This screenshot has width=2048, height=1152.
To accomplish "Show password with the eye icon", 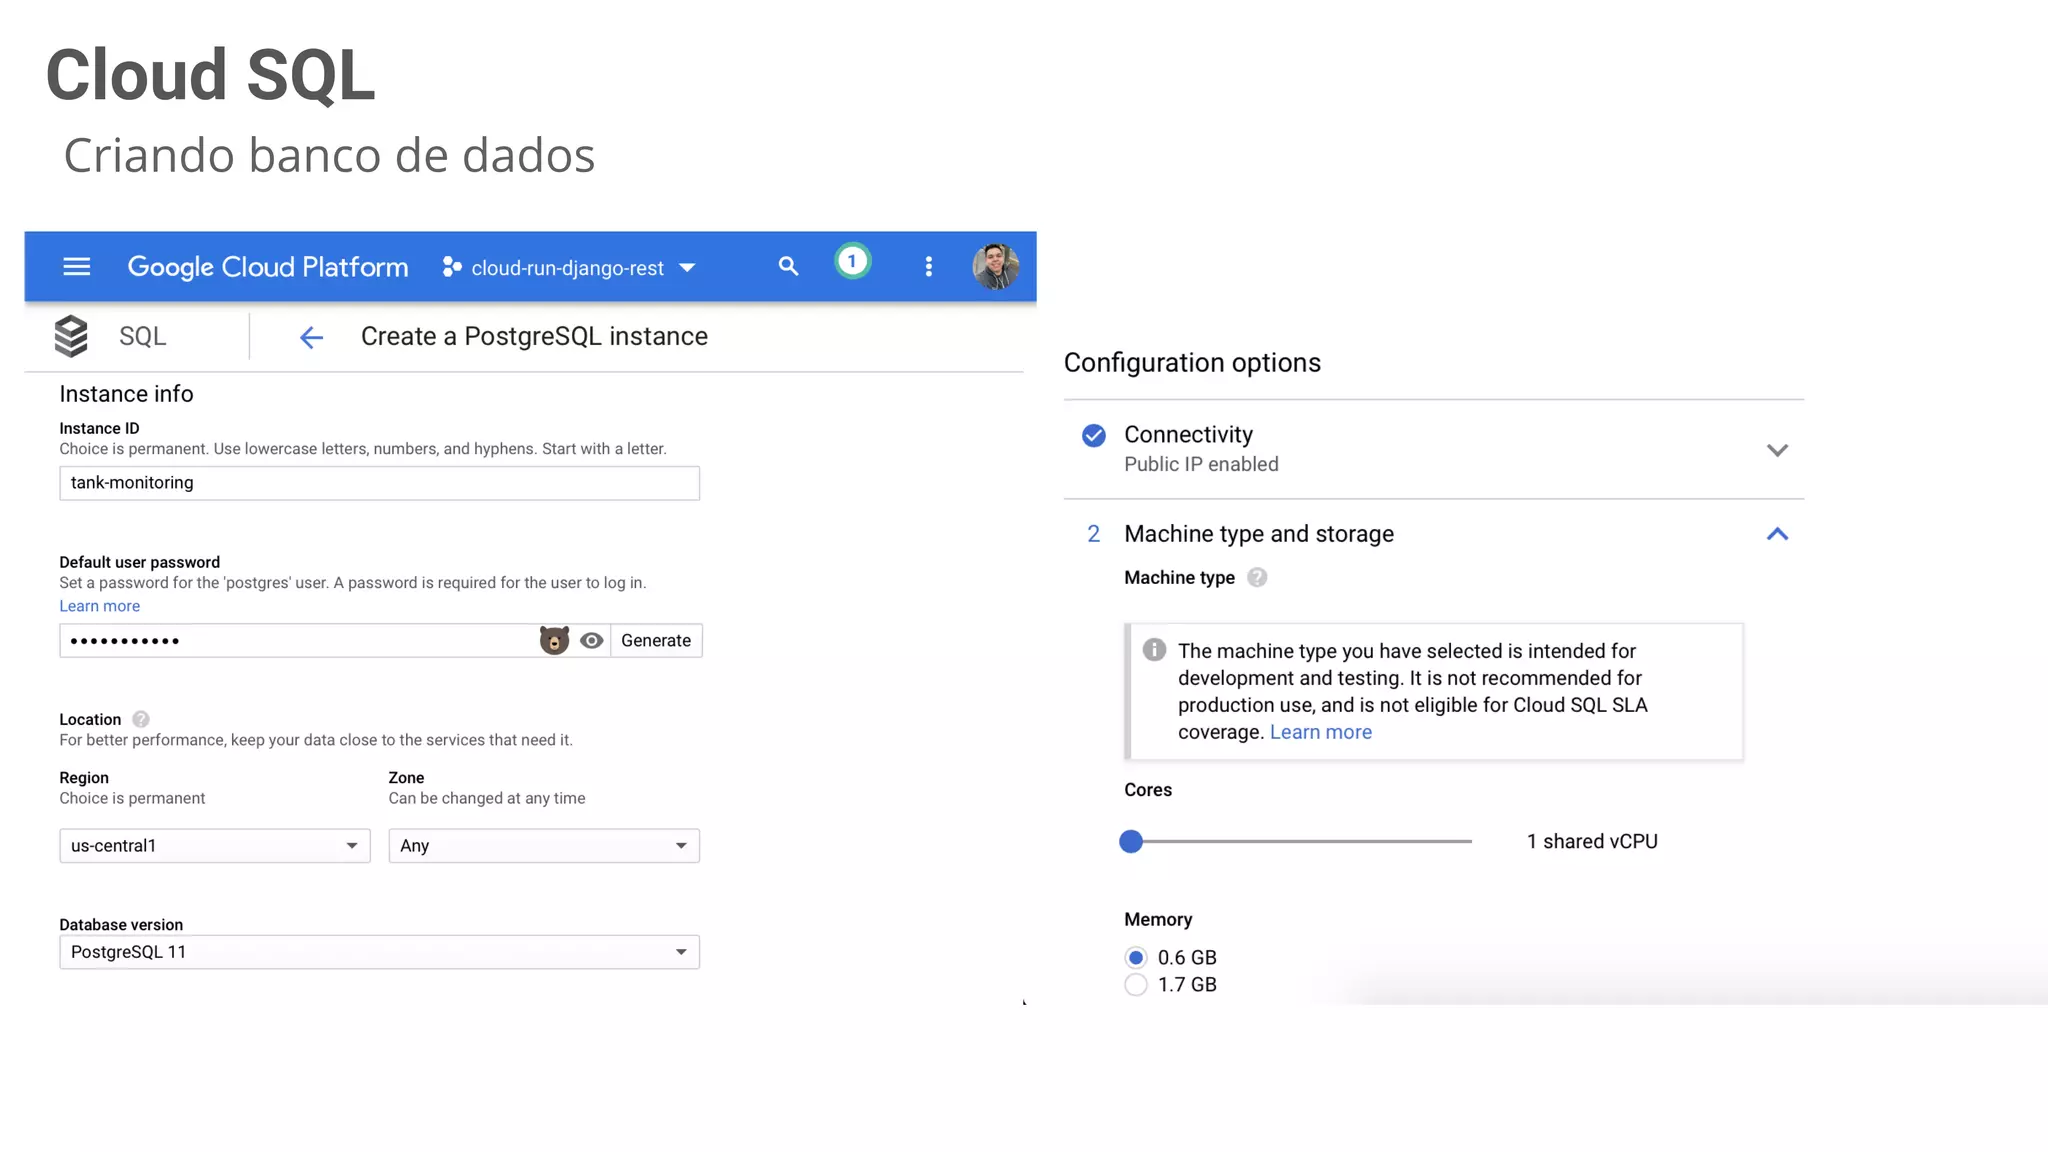I will (592, 641).
